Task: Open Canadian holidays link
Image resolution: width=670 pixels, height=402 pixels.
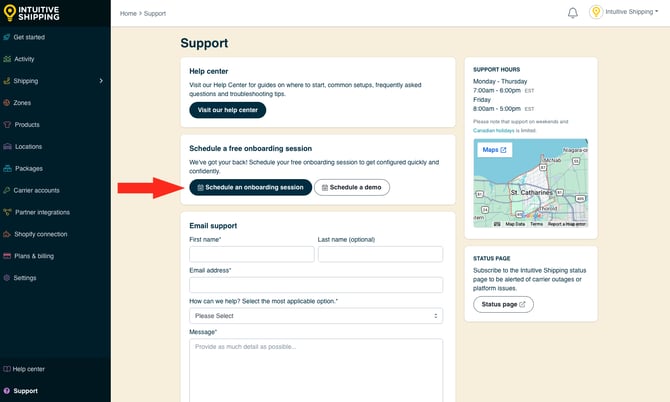Action: coord(494,130)
